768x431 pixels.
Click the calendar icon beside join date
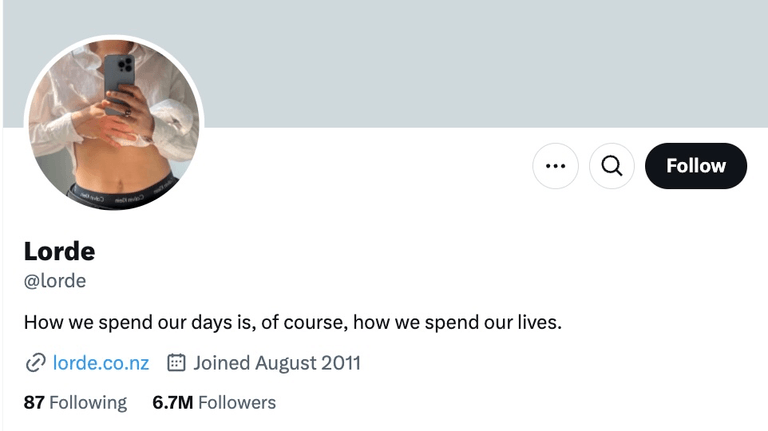pyautogui.click(x=176, y=363)
